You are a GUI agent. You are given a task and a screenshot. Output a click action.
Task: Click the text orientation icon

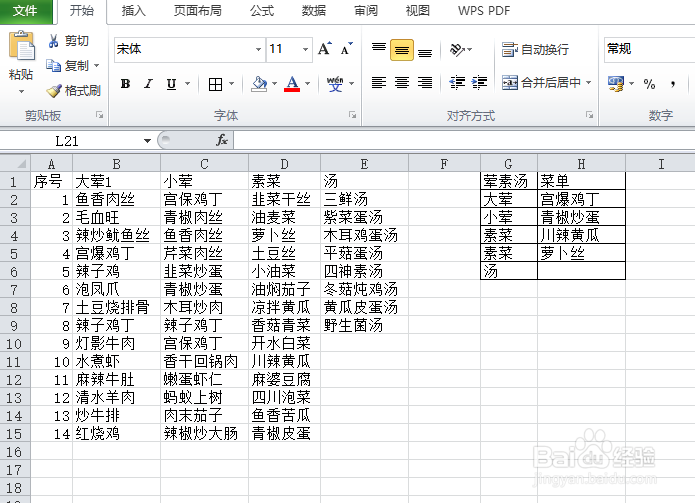coord(458,49)
